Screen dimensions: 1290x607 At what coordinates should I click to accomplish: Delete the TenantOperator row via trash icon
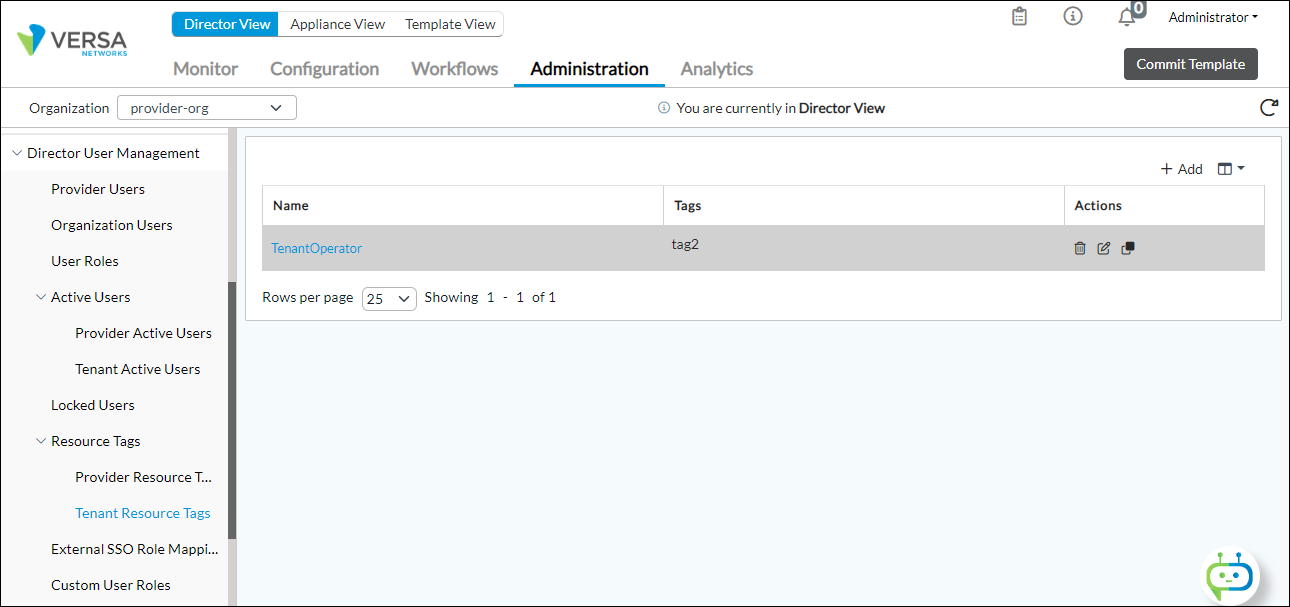pos(1080,248)
